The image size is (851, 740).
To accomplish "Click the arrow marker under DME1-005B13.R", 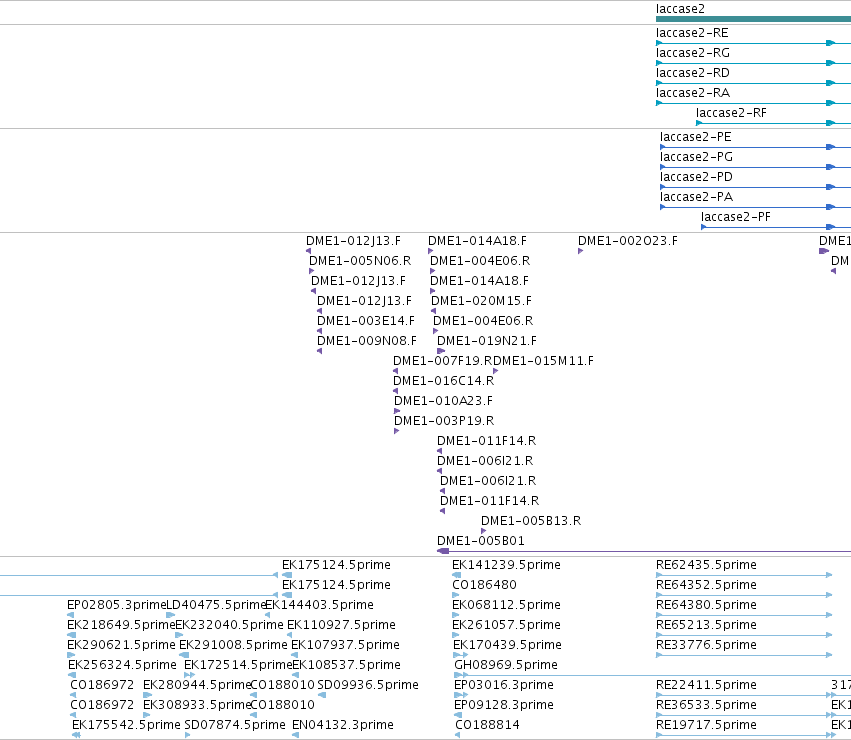I will (x=484, y=531).
